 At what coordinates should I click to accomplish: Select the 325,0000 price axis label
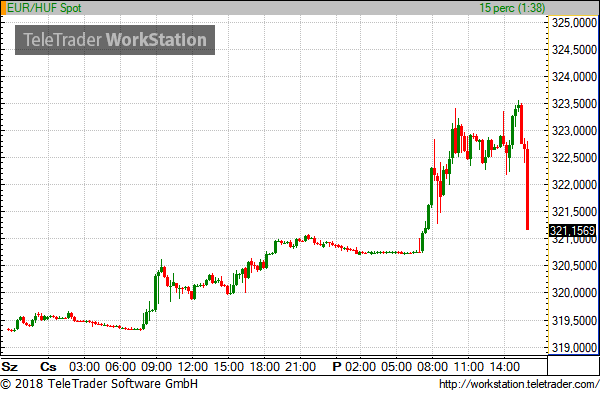[x=574, y=23]
